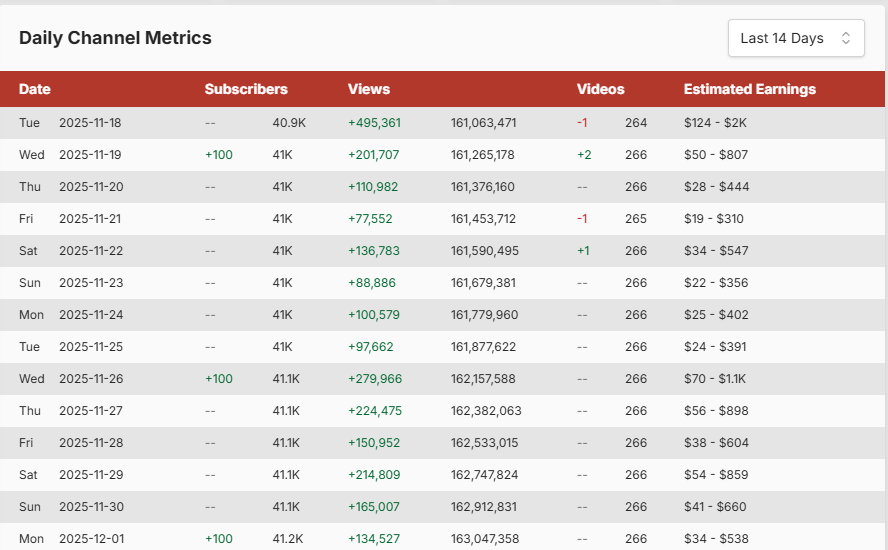Screen dimensions: 888x550
Task: Click the -1 videos change on 2025-11-21
Action: pos(582,219)
